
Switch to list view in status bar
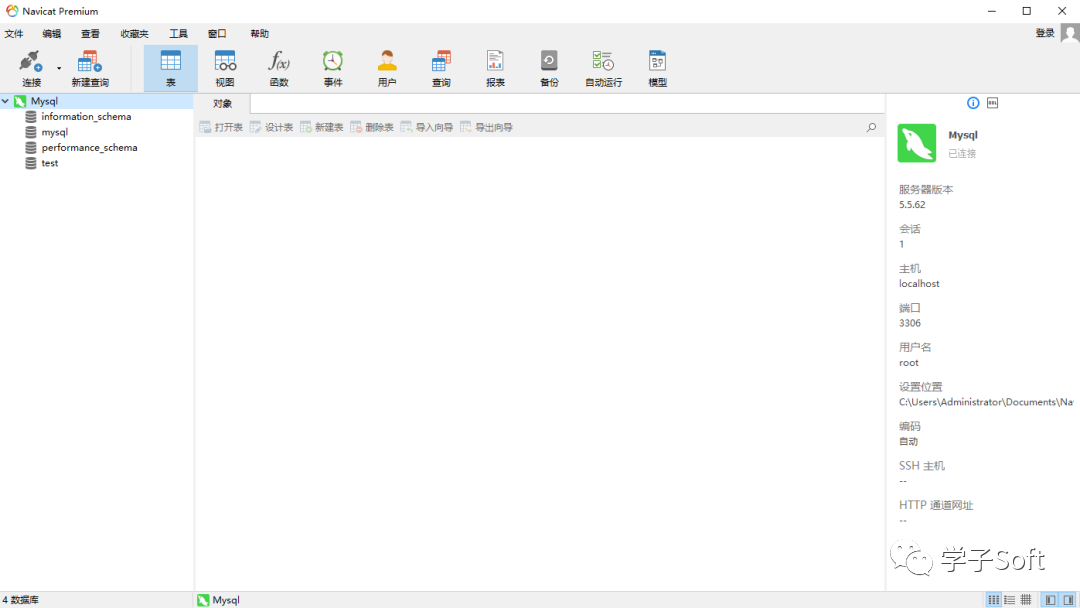point(1010,600)
